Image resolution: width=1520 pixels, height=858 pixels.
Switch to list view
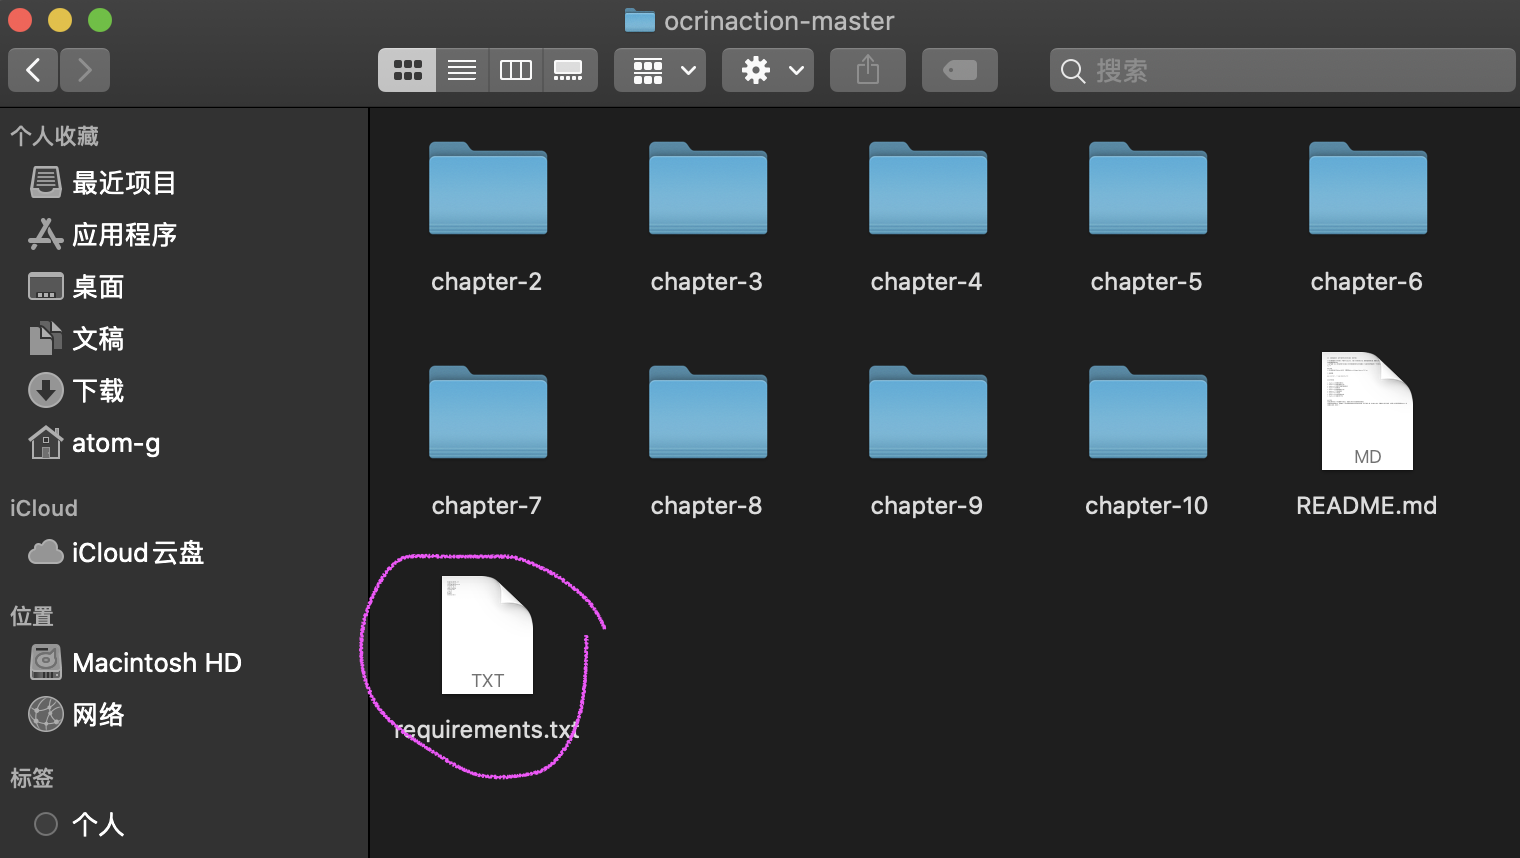point(462,70)
